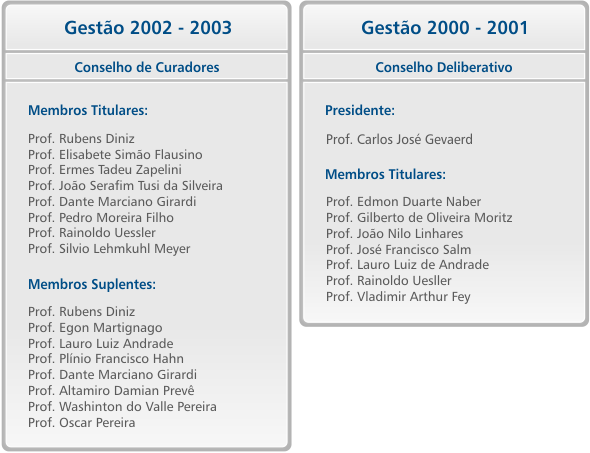Click Prof. Plínio Francisco Hahn

(x=106, y=359)
